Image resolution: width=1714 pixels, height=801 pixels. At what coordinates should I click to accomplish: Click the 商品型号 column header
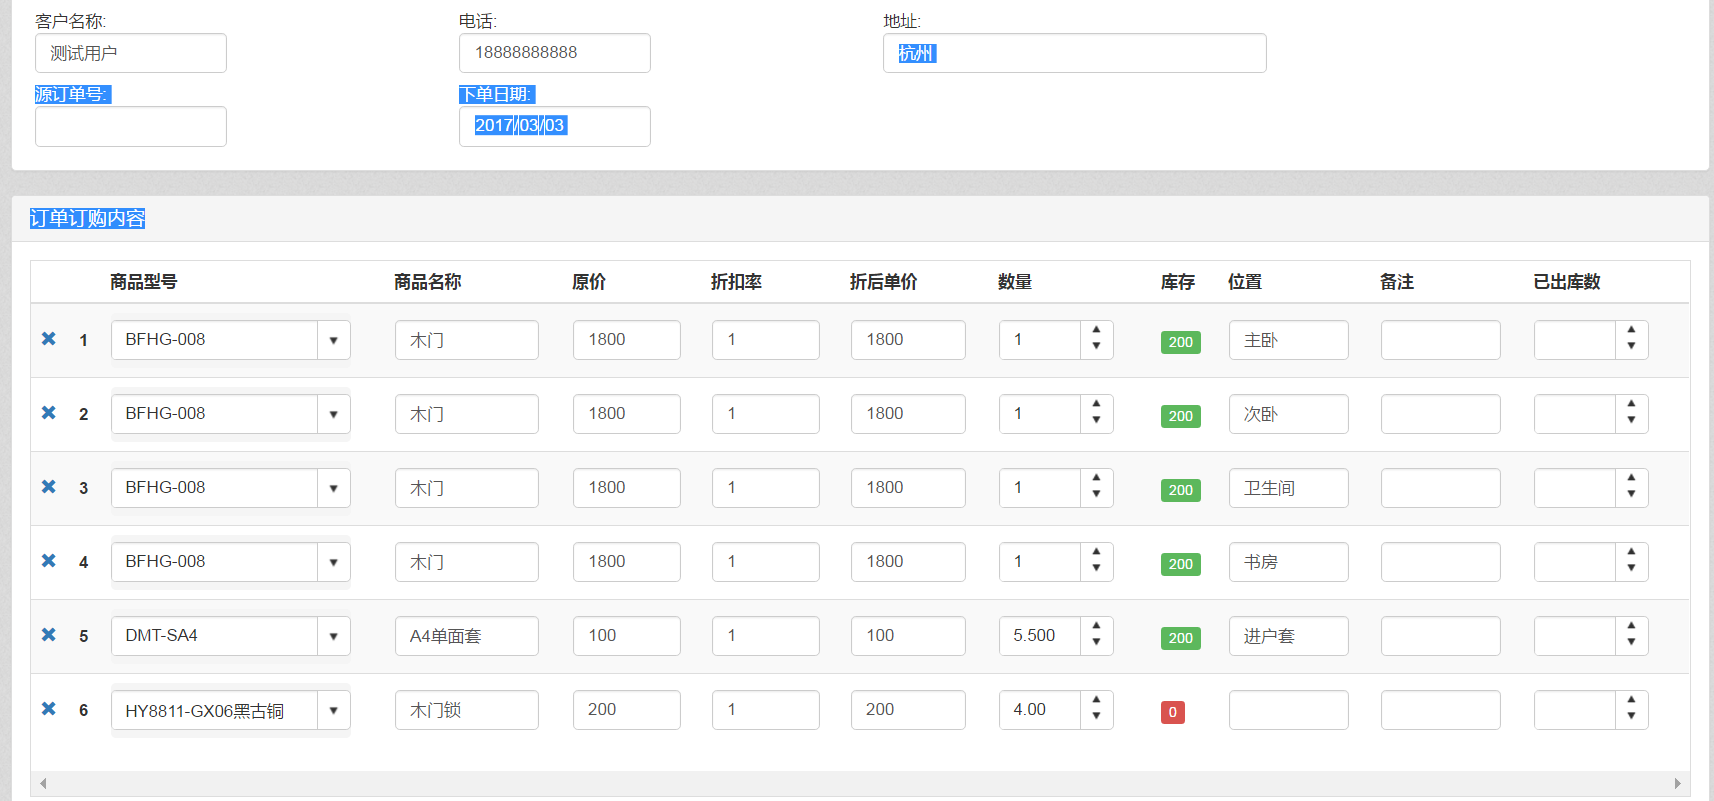click(144, 282)
